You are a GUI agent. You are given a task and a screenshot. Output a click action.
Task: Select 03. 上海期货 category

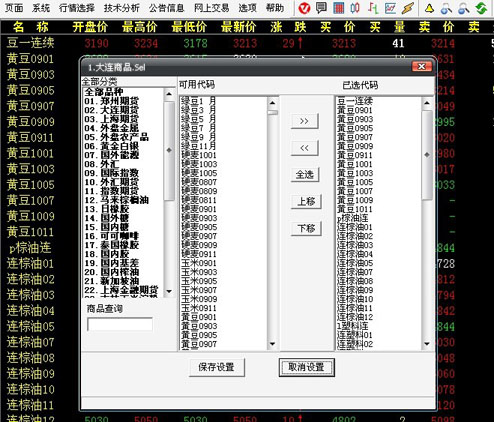(x=112, y=119)
